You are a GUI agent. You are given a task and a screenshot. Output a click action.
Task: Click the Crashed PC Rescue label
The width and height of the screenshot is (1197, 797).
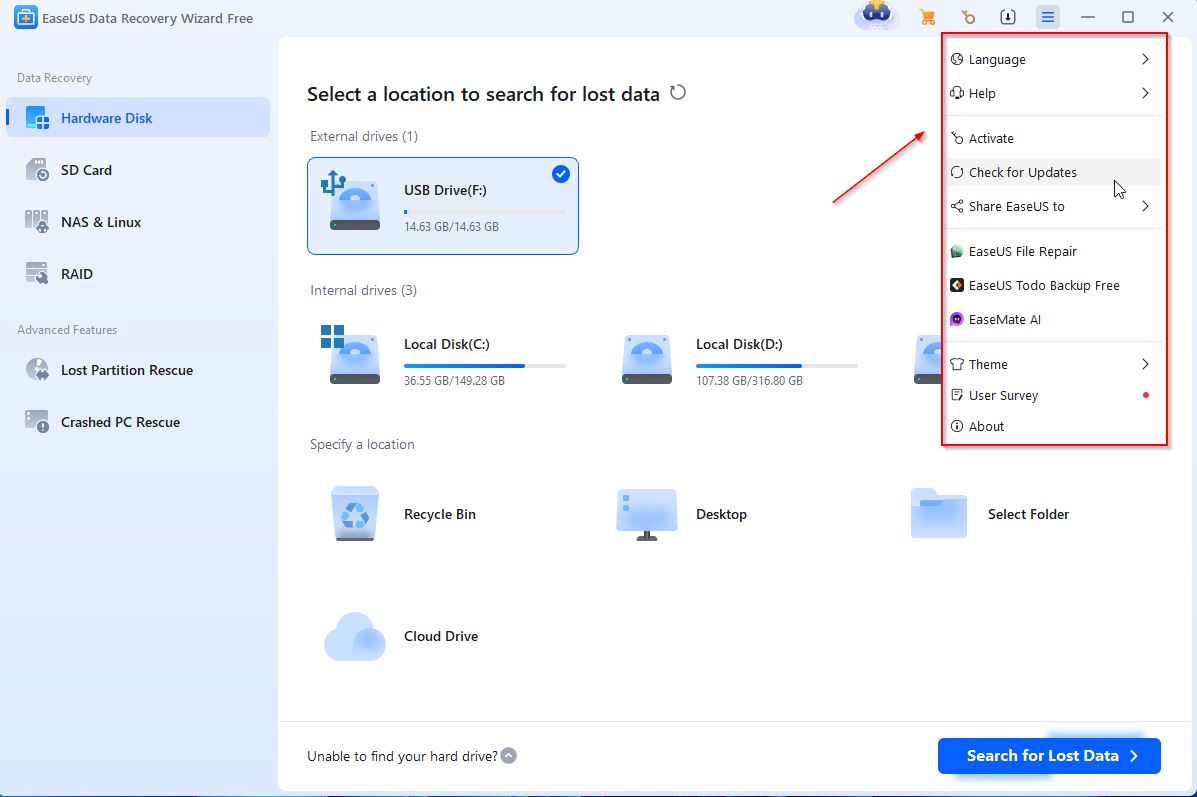pos(121,422)
